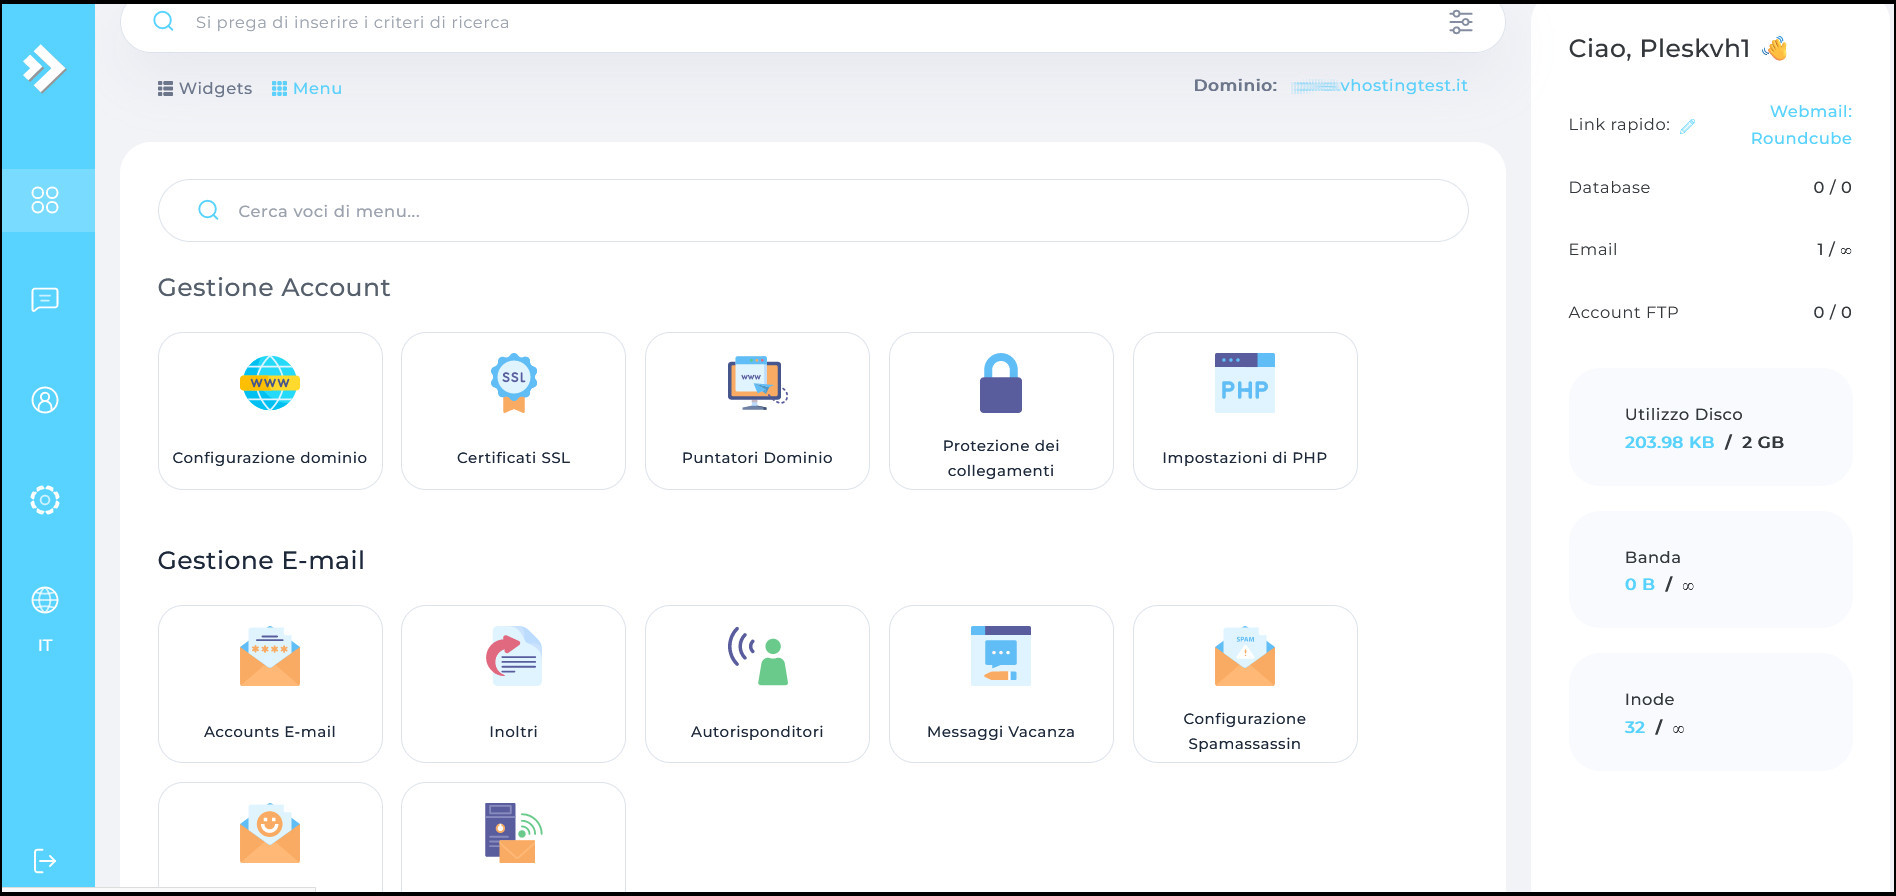
Task: Open Inoltri forwarding tile
Action: coord(513,684)
